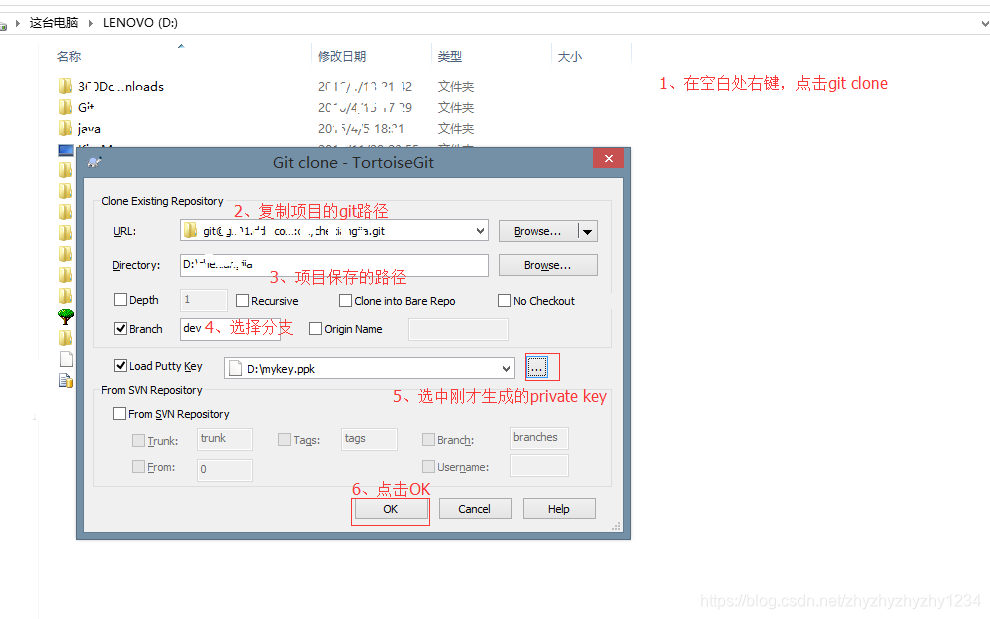Click the ellipsis button to pick Putty key
Screen dimensions: 990x619
537,368
